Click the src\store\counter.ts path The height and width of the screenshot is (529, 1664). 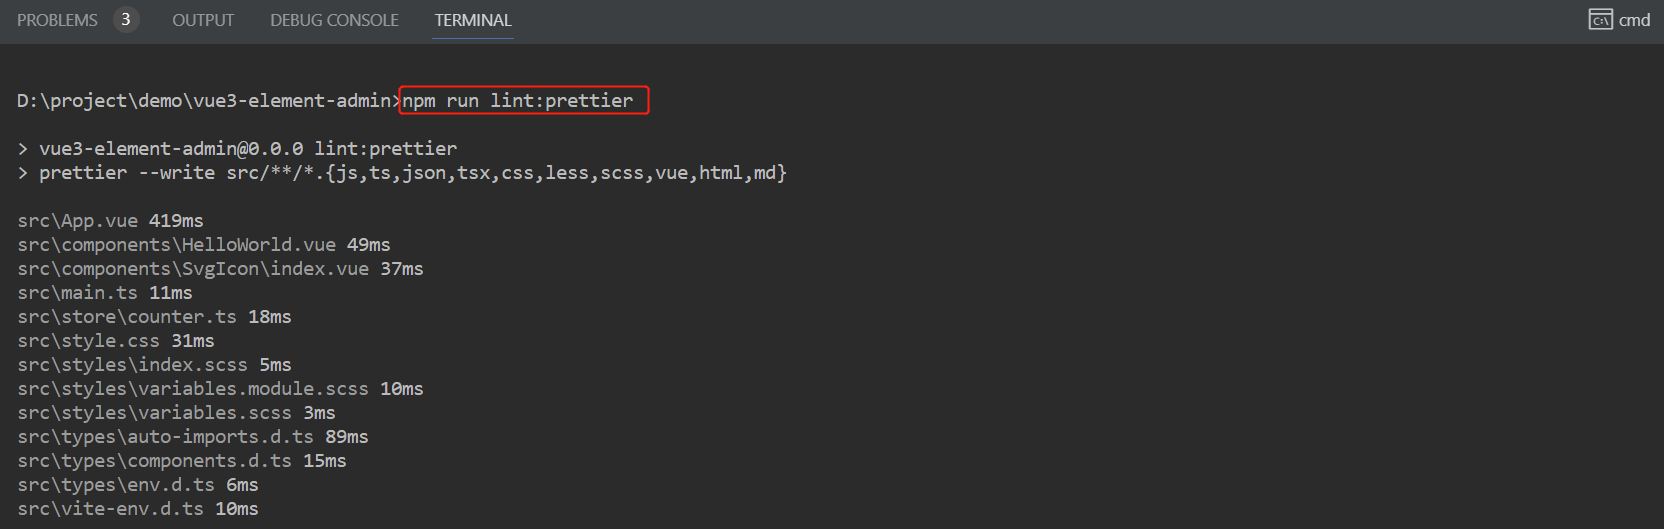click(127, 317)
